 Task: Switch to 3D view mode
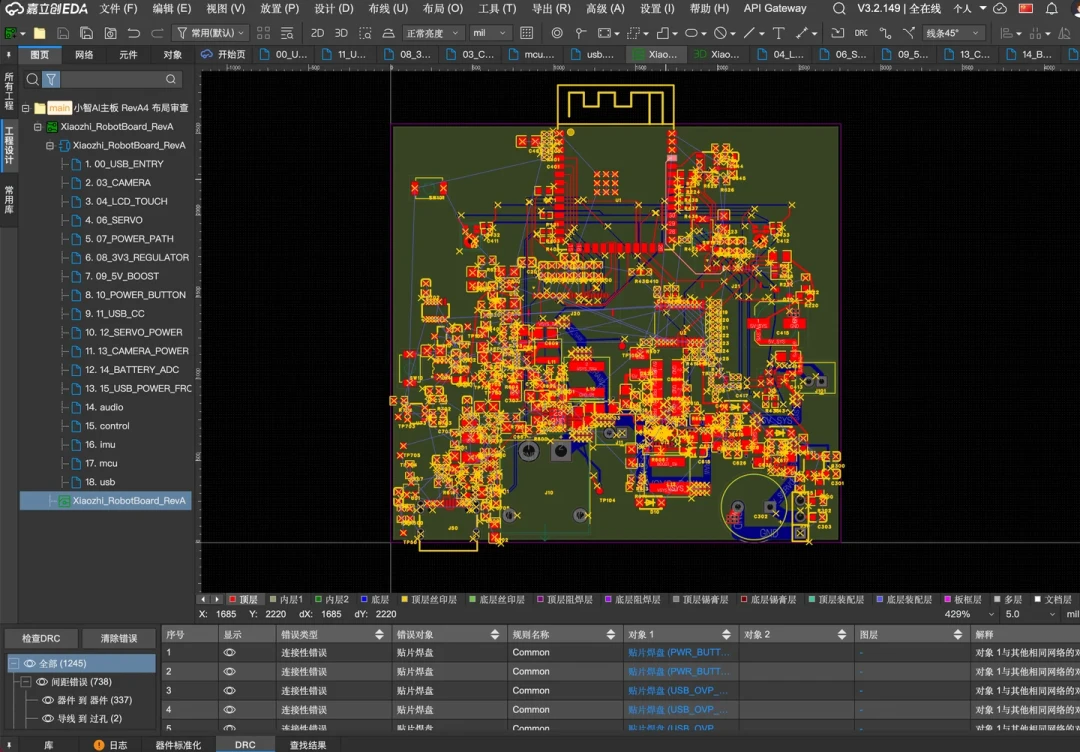point(341,33)
